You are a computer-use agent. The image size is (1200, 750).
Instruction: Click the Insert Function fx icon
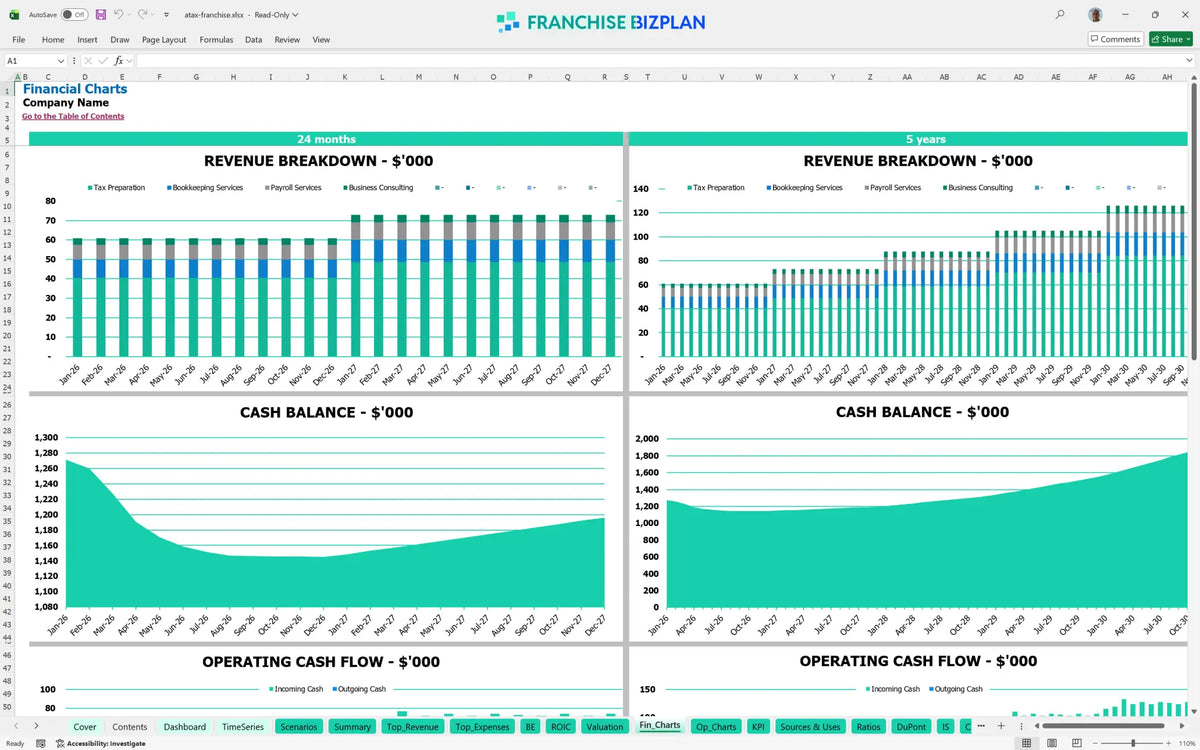pos(118,61)
